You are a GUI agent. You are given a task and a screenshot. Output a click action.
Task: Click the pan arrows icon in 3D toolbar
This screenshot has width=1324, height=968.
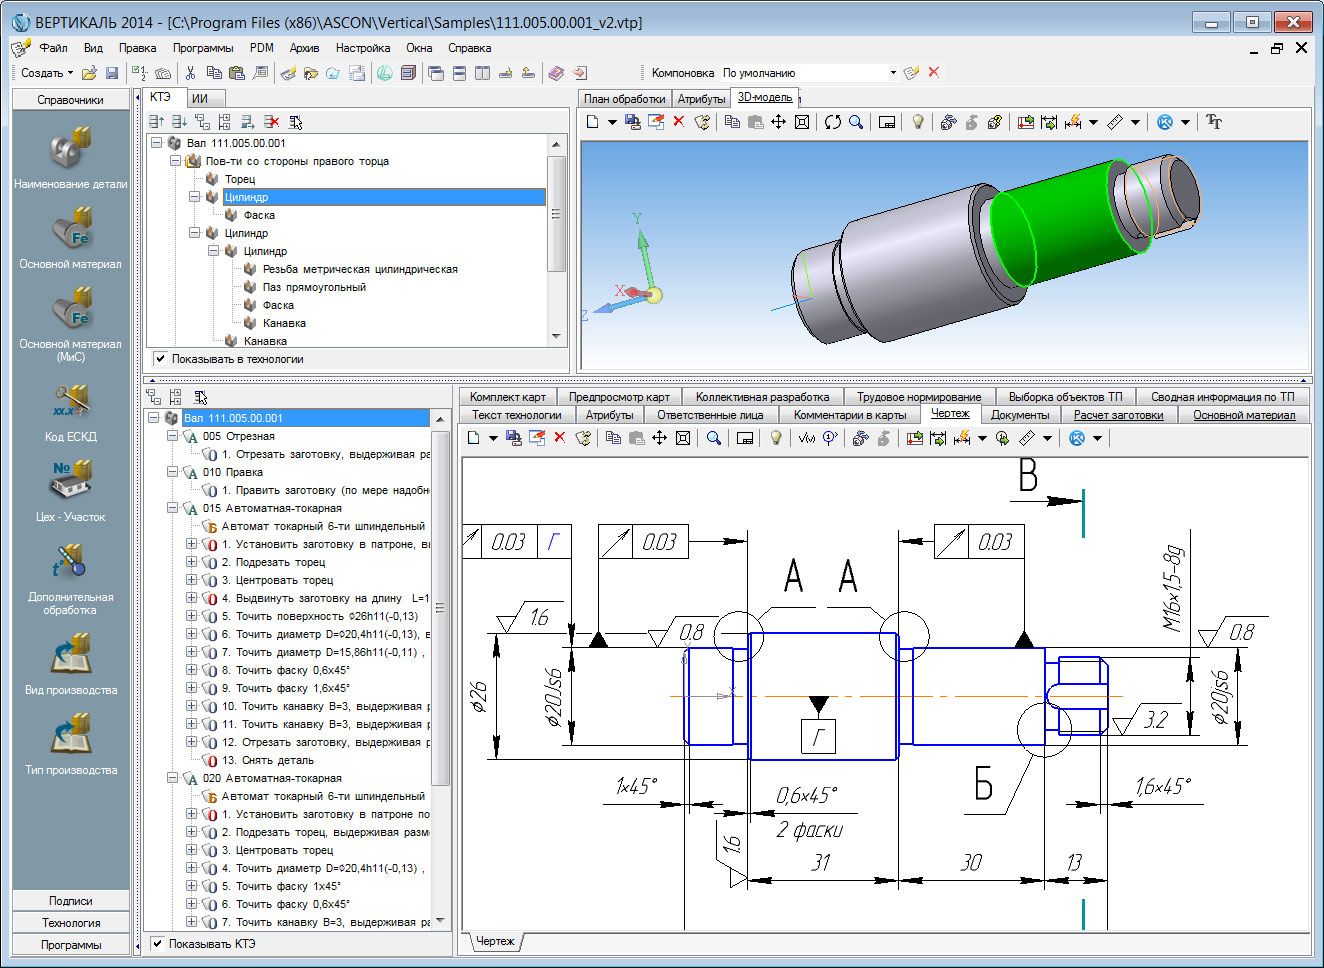pos(778,122)
